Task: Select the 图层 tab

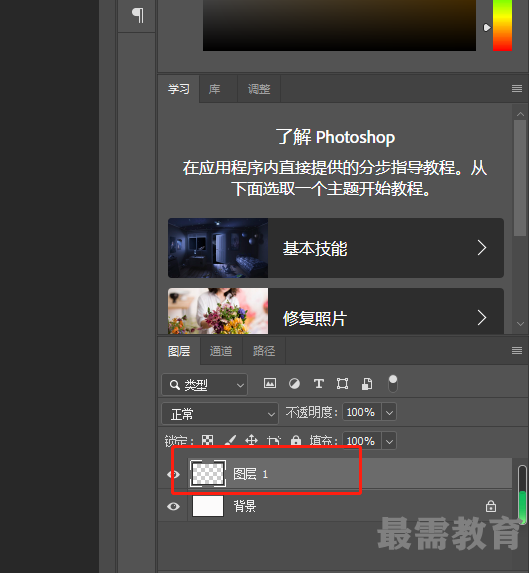Action: [x=179, y=351]
